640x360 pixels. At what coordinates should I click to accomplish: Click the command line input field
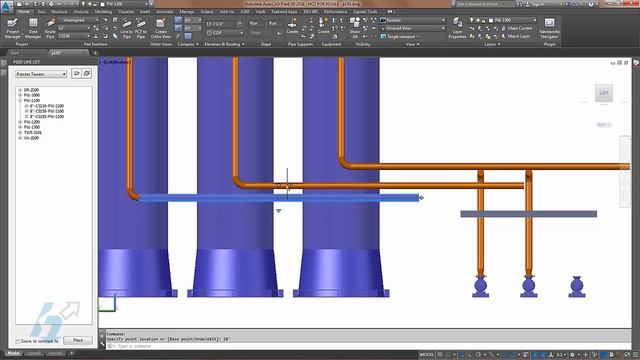[x=367, y=346]
